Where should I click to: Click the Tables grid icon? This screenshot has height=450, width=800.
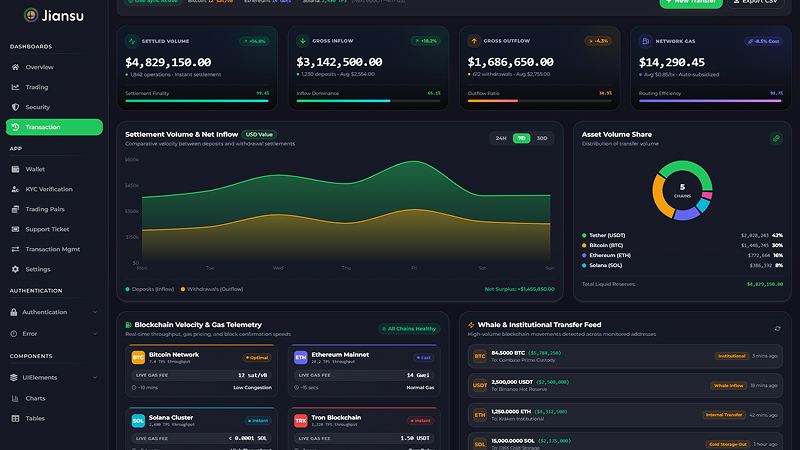[x=15, y=418]
